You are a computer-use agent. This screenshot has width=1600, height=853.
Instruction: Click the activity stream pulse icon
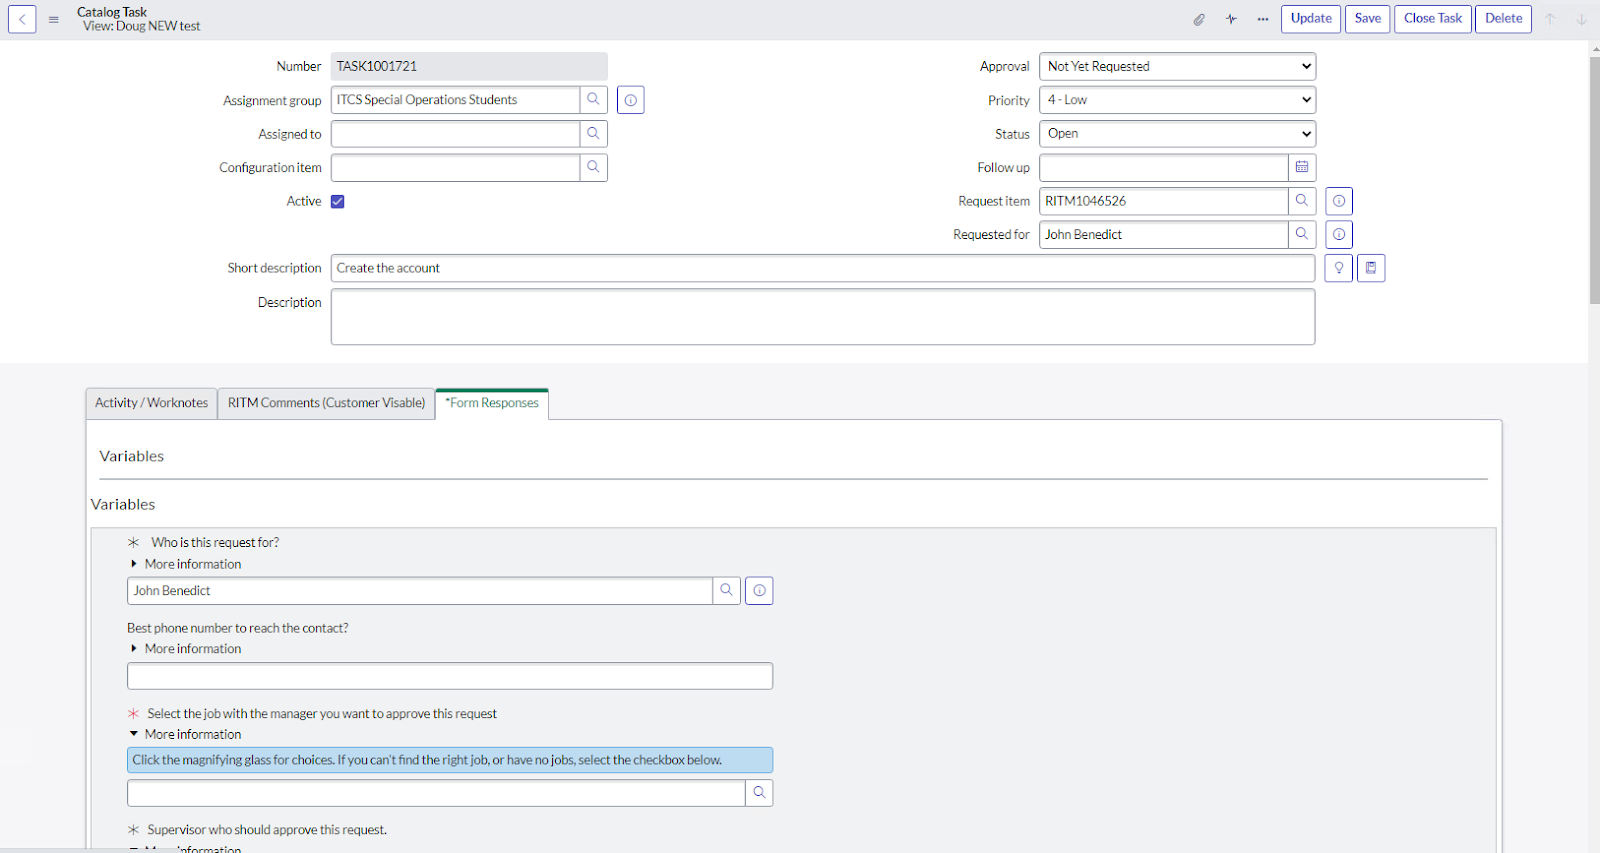[1231, 19]
